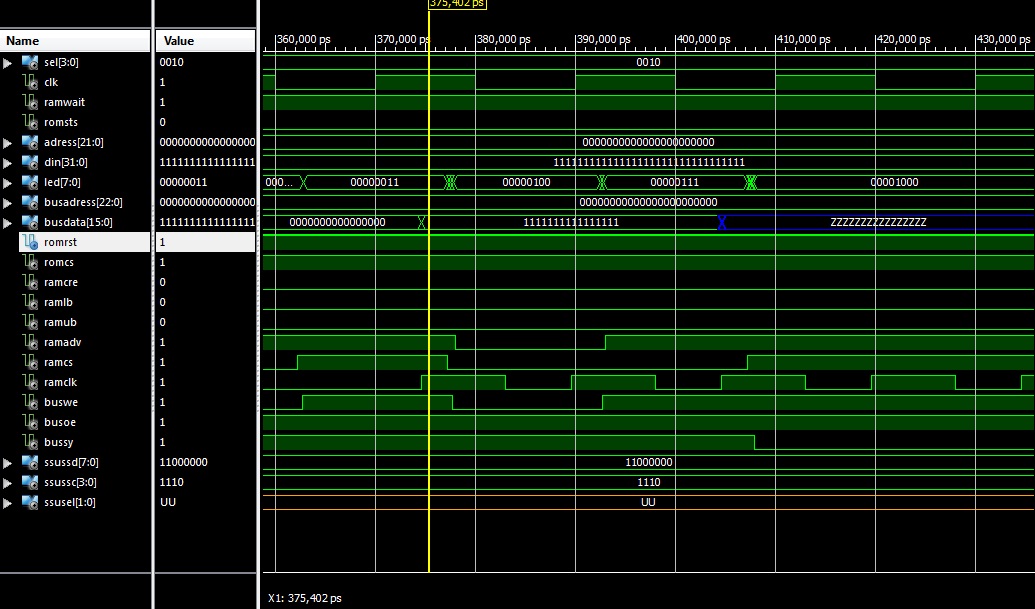Click the led waveform segment 00001000
1035x609 pixels.
coord(894,182)
